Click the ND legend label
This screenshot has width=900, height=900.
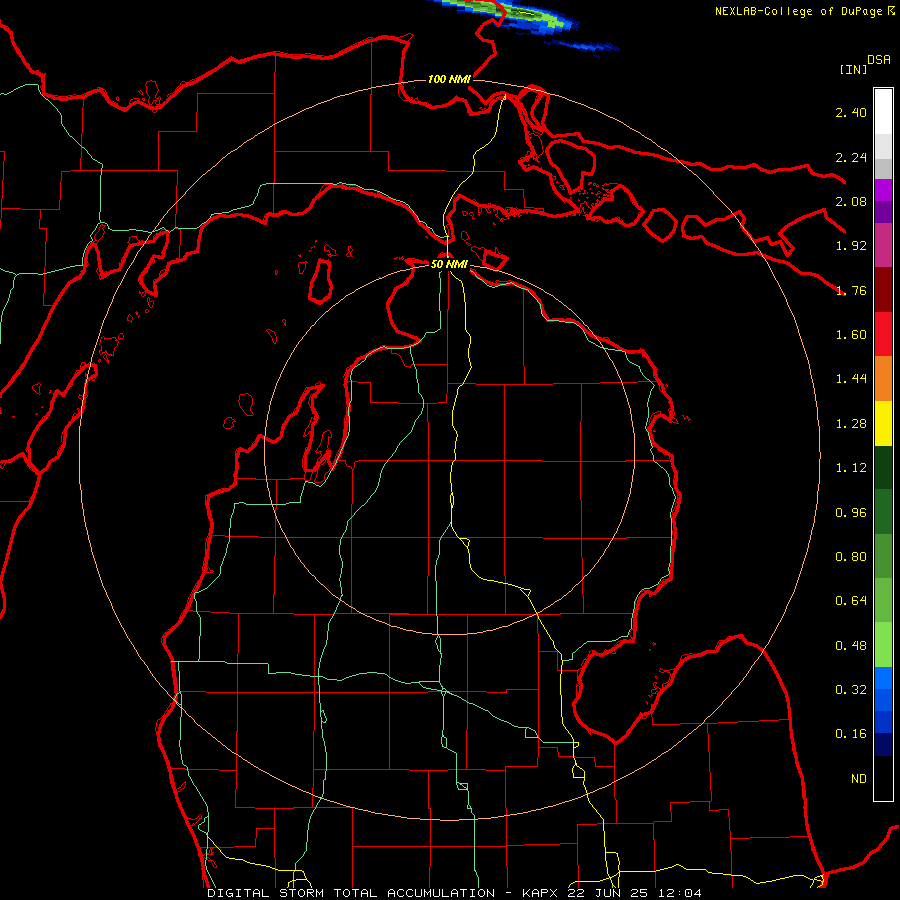click(859, 779)
